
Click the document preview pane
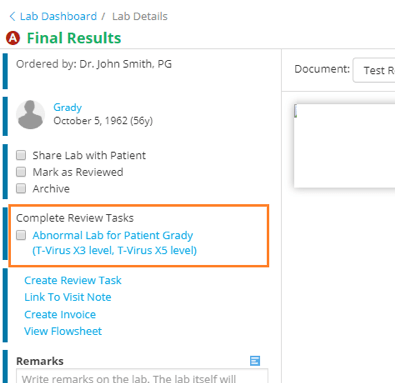344,145
